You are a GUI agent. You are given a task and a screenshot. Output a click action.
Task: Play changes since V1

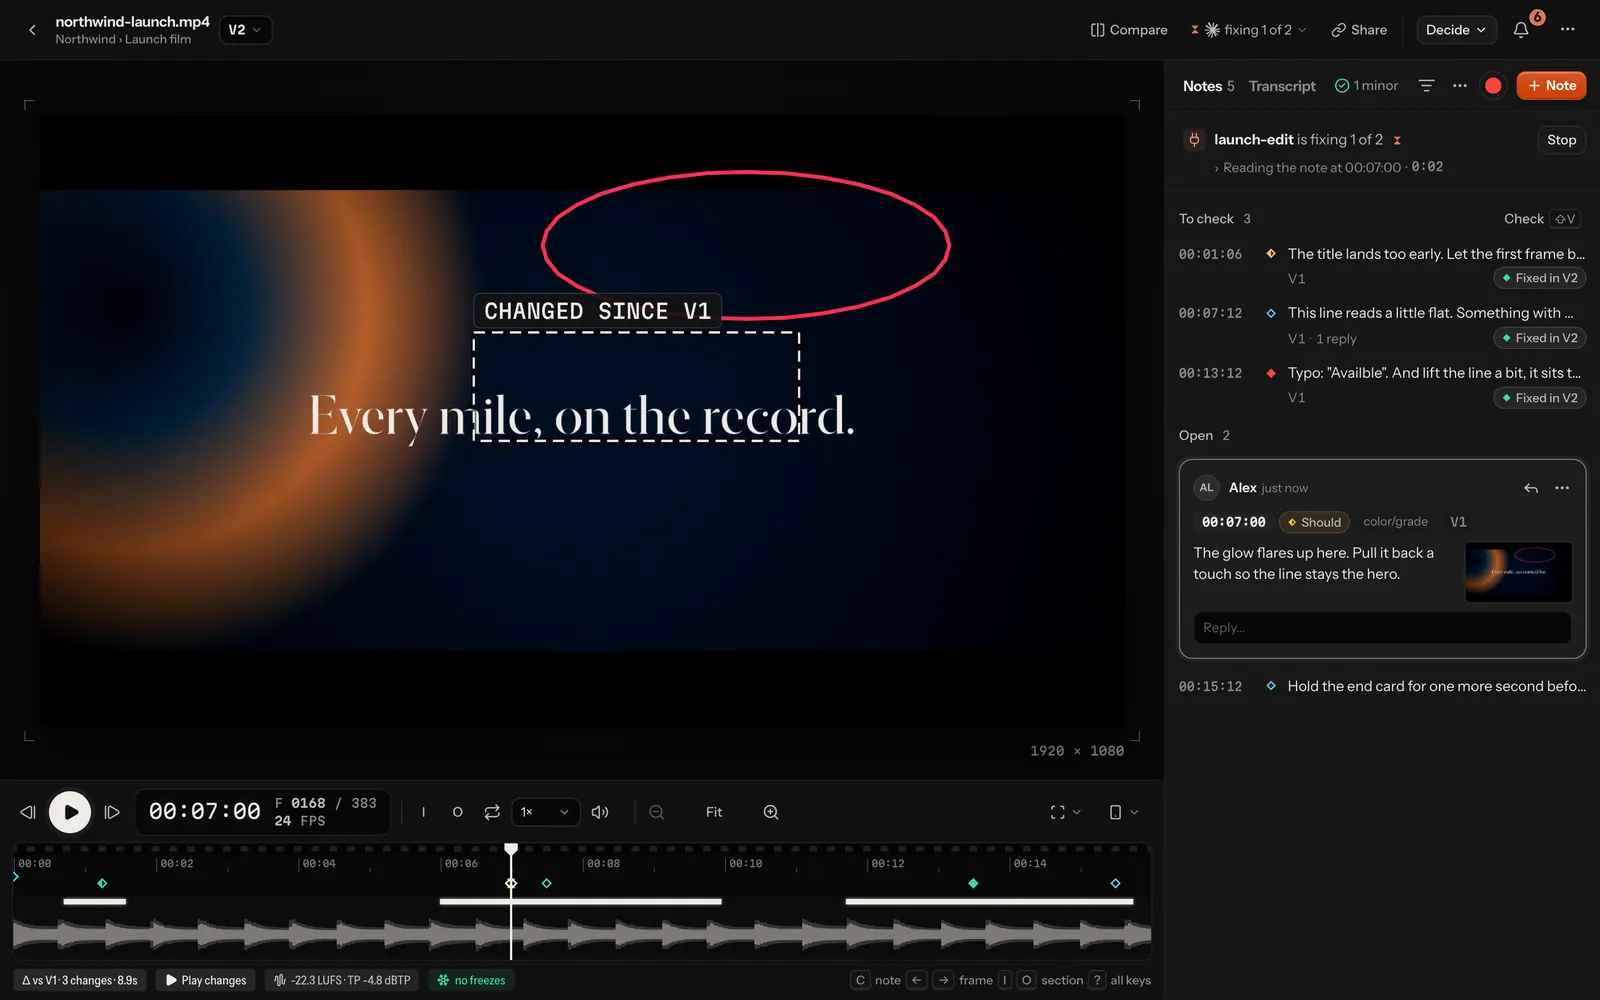pos(206,980)
